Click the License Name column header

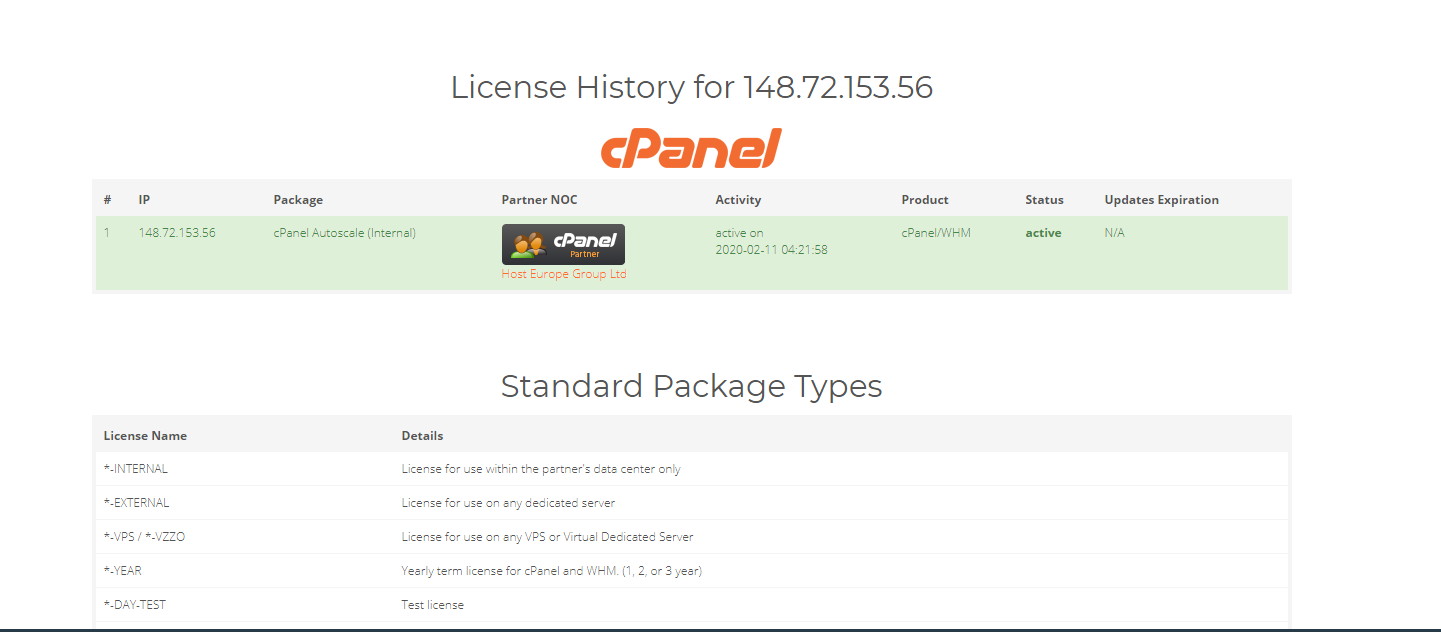[145, 436]
